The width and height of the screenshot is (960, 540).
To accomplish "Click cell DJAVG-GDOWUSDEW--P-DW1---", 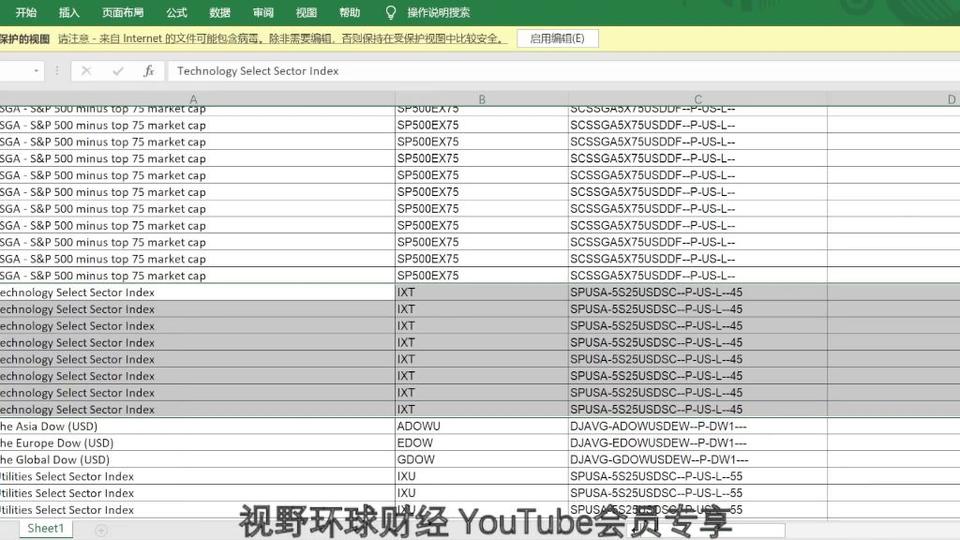I will [698, 459].
